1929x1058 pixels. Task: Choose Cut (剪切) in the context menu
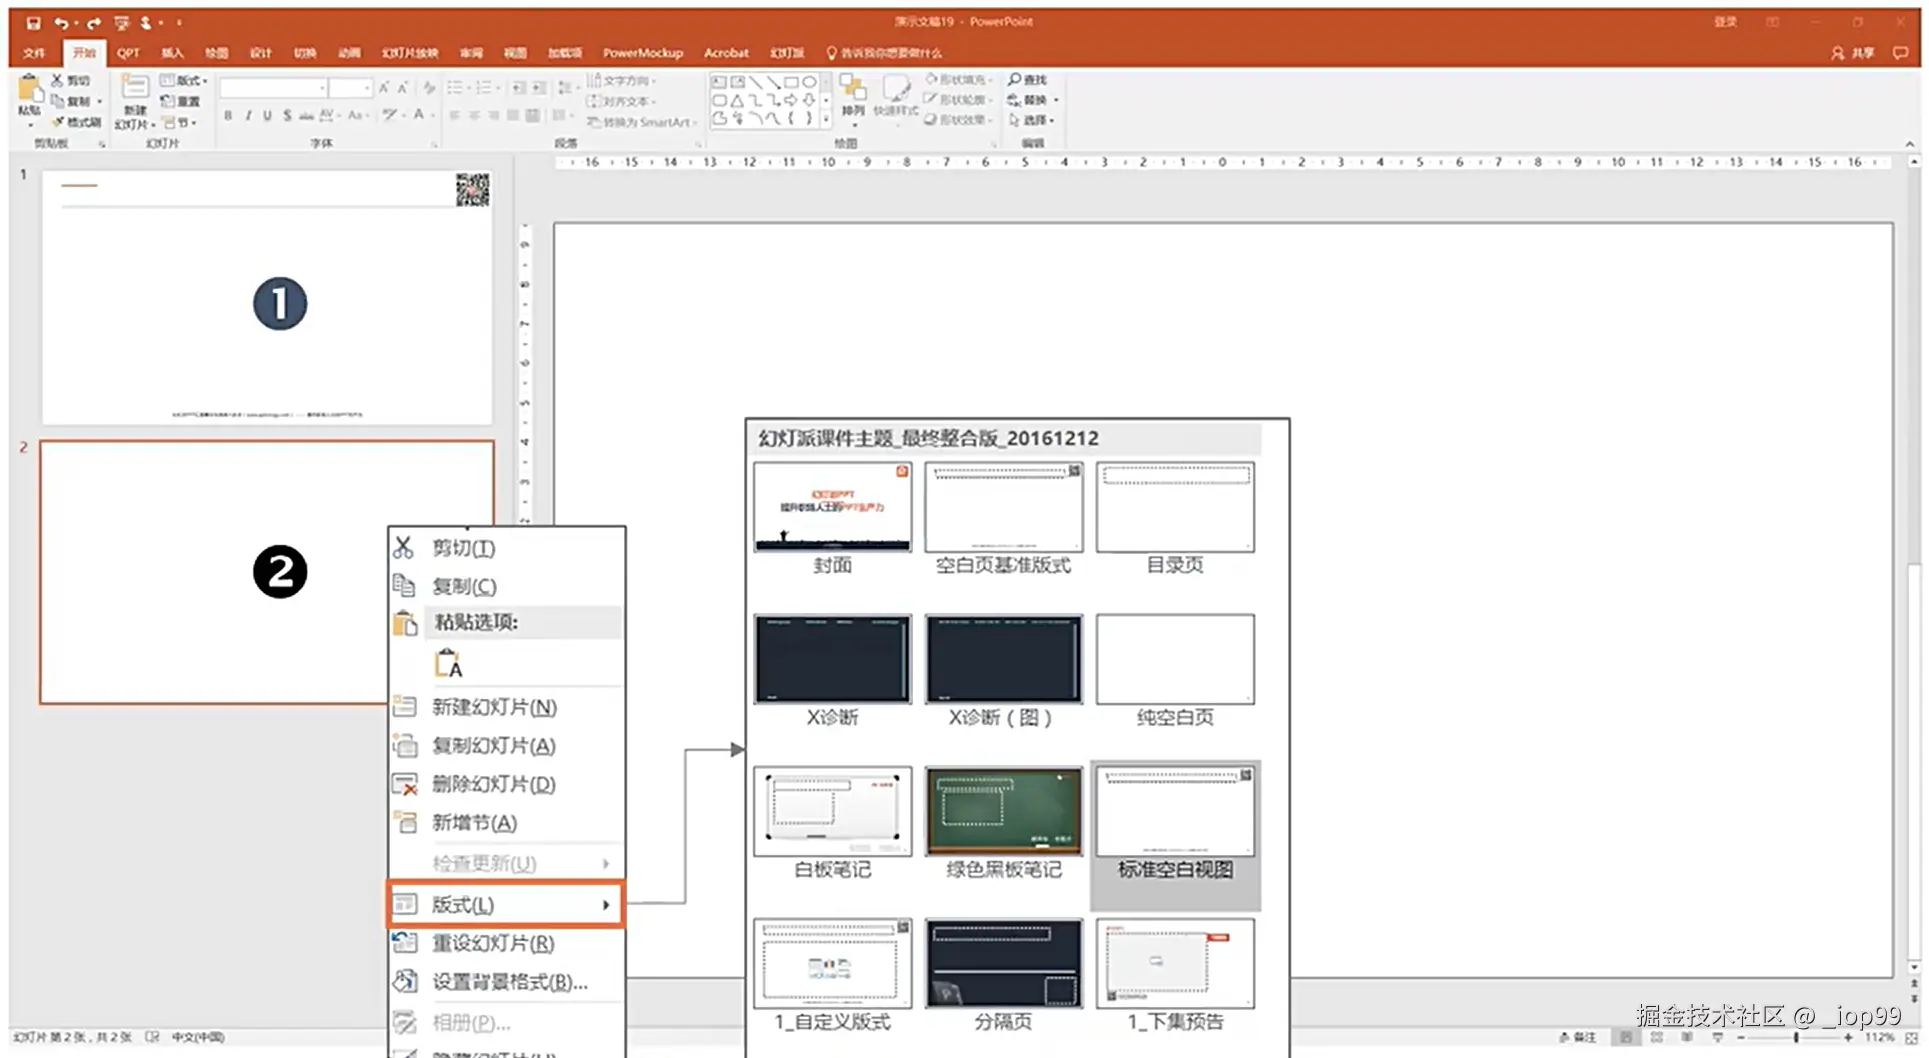tap(506, 548)
